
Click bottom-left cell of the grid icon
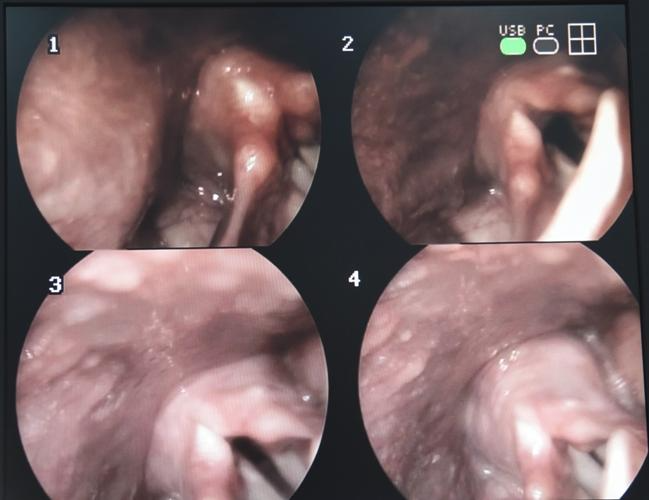pyautogui.click(x=576, y=46)
